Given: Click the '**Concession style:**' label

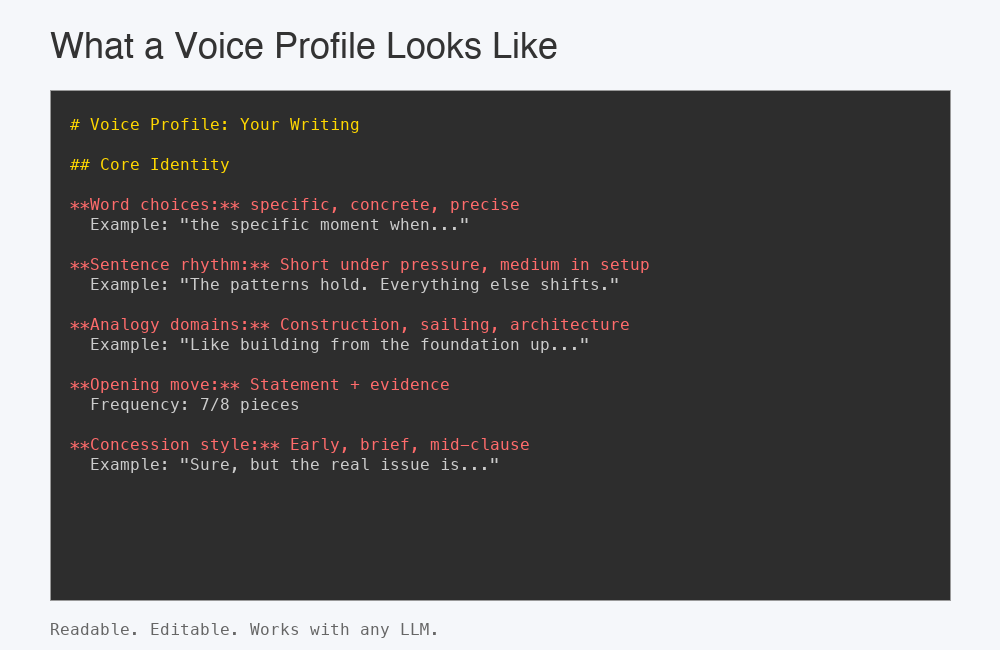Looking at the screenshot, I should tap(175, 445).
